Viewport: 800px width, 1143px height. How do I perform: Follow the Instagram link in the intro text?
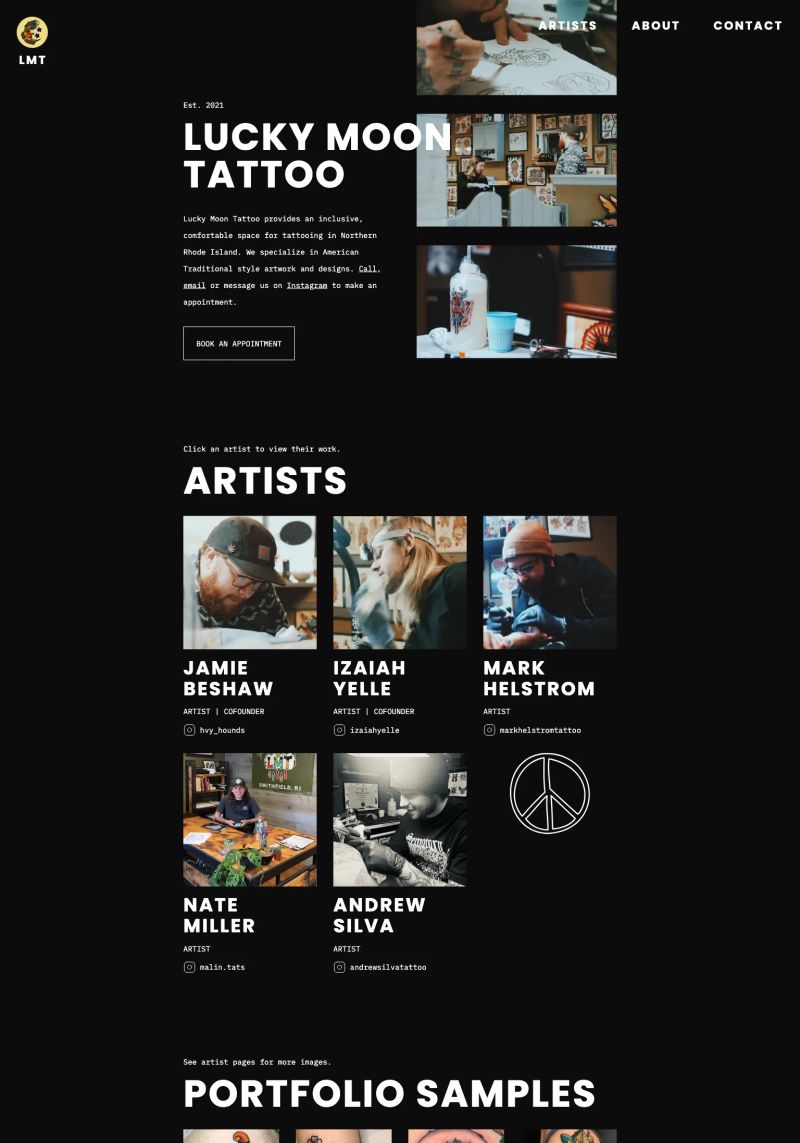pos(307,286)
